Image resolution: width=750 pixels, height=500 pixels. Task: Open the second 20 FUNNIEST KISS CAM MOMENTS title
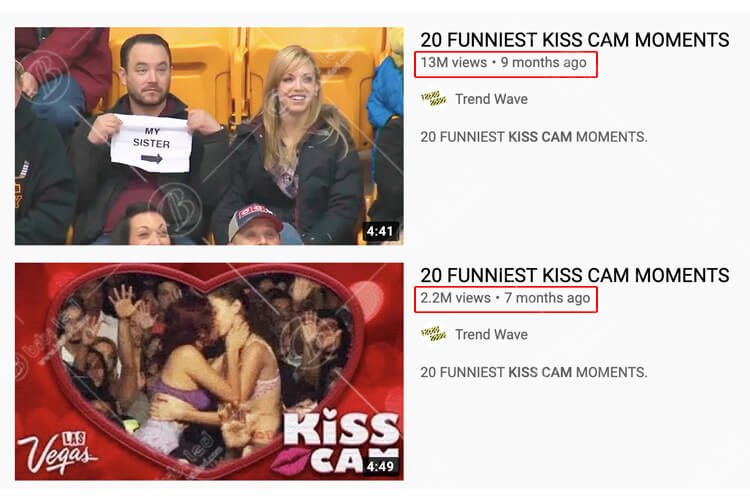coord(574,275)
